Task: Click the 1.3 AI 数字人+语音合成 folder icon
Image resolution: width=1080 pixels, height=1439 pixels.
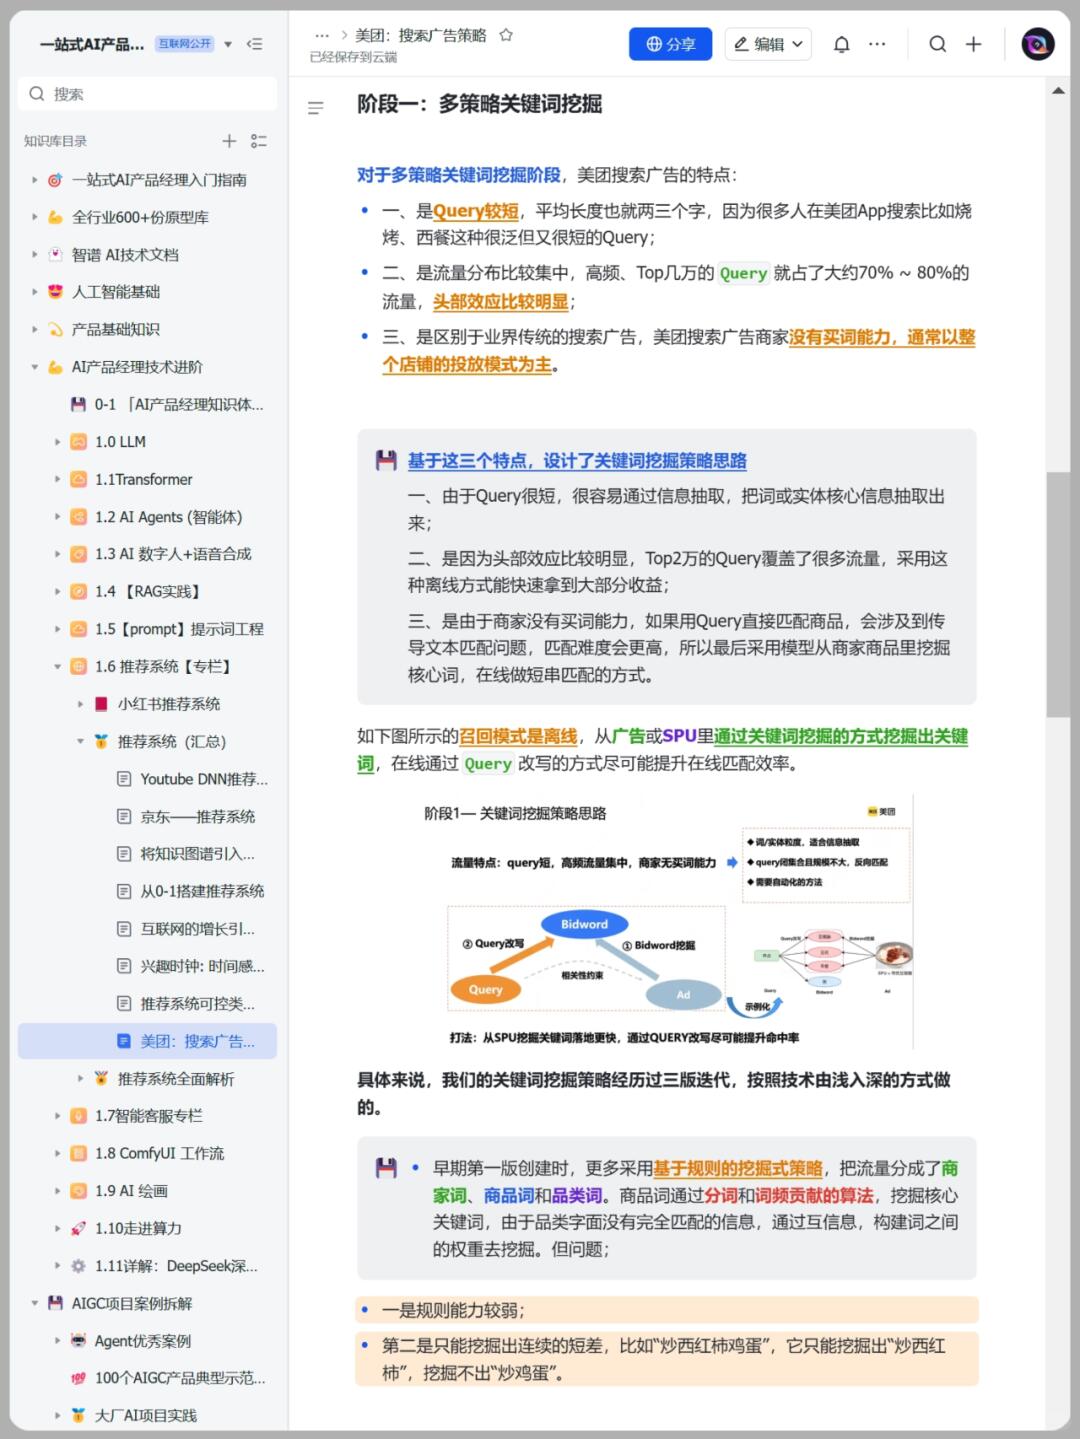Action: coord(78,554)
